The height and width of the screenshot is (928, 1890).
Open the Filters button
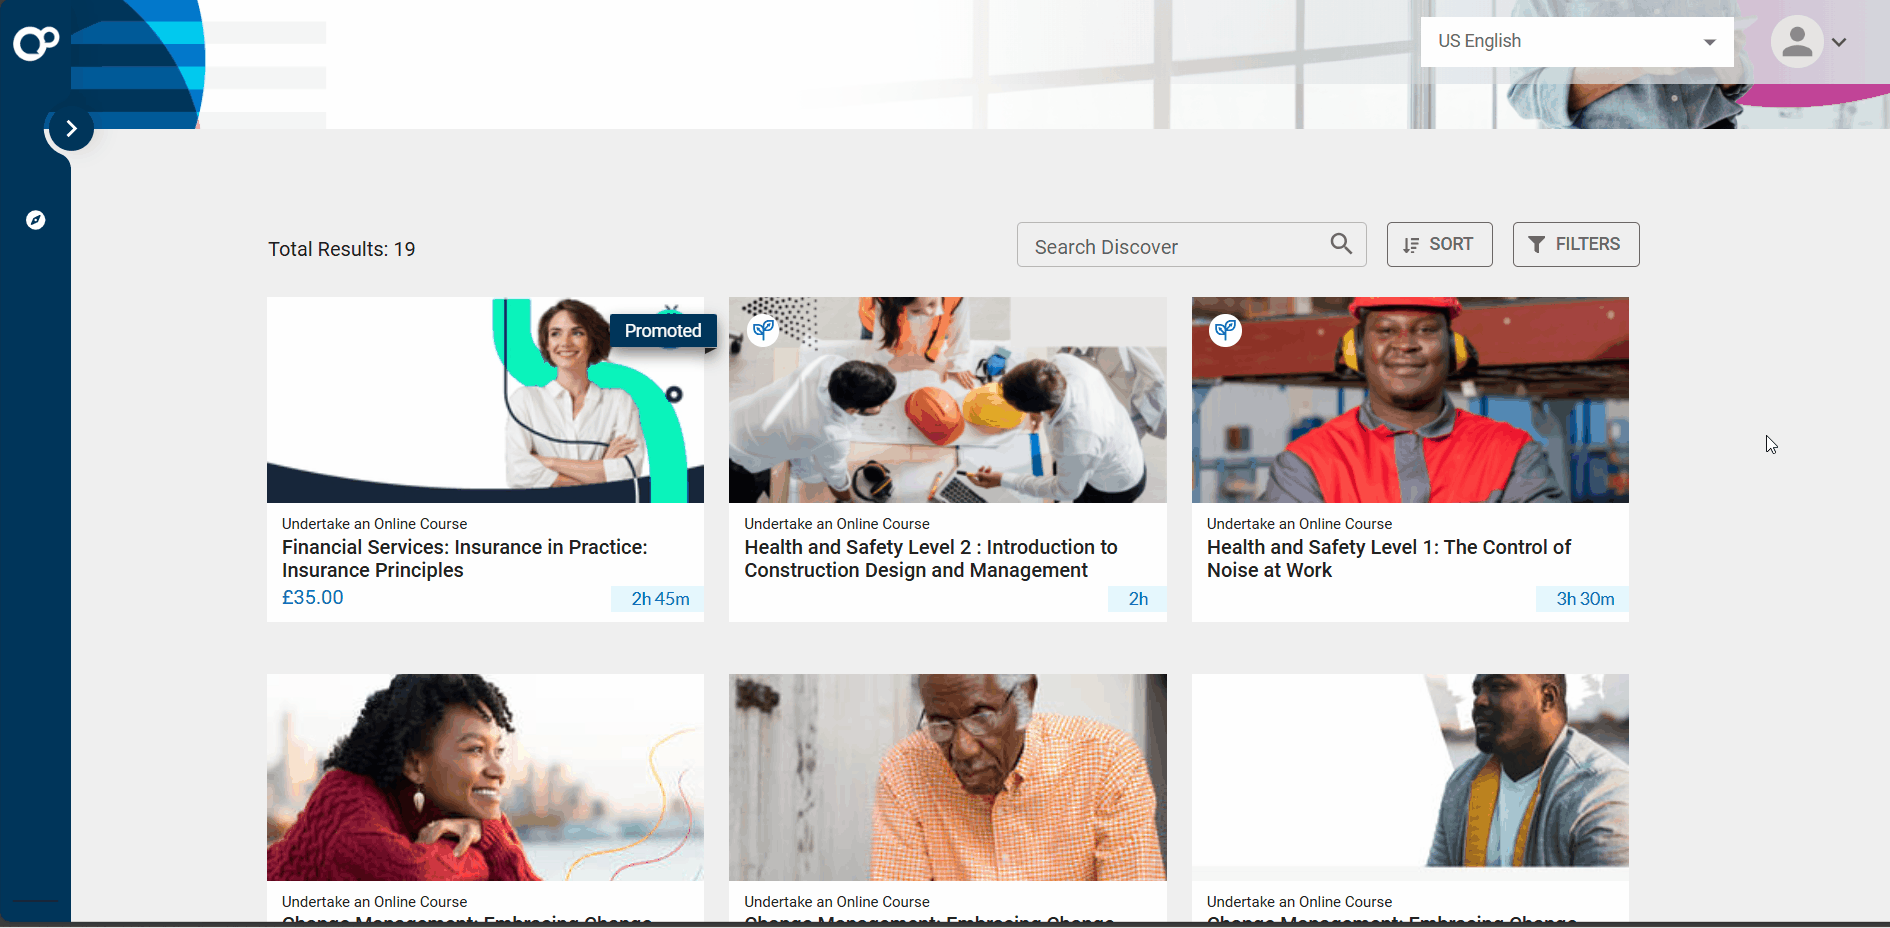click(x=1575, y=245)
